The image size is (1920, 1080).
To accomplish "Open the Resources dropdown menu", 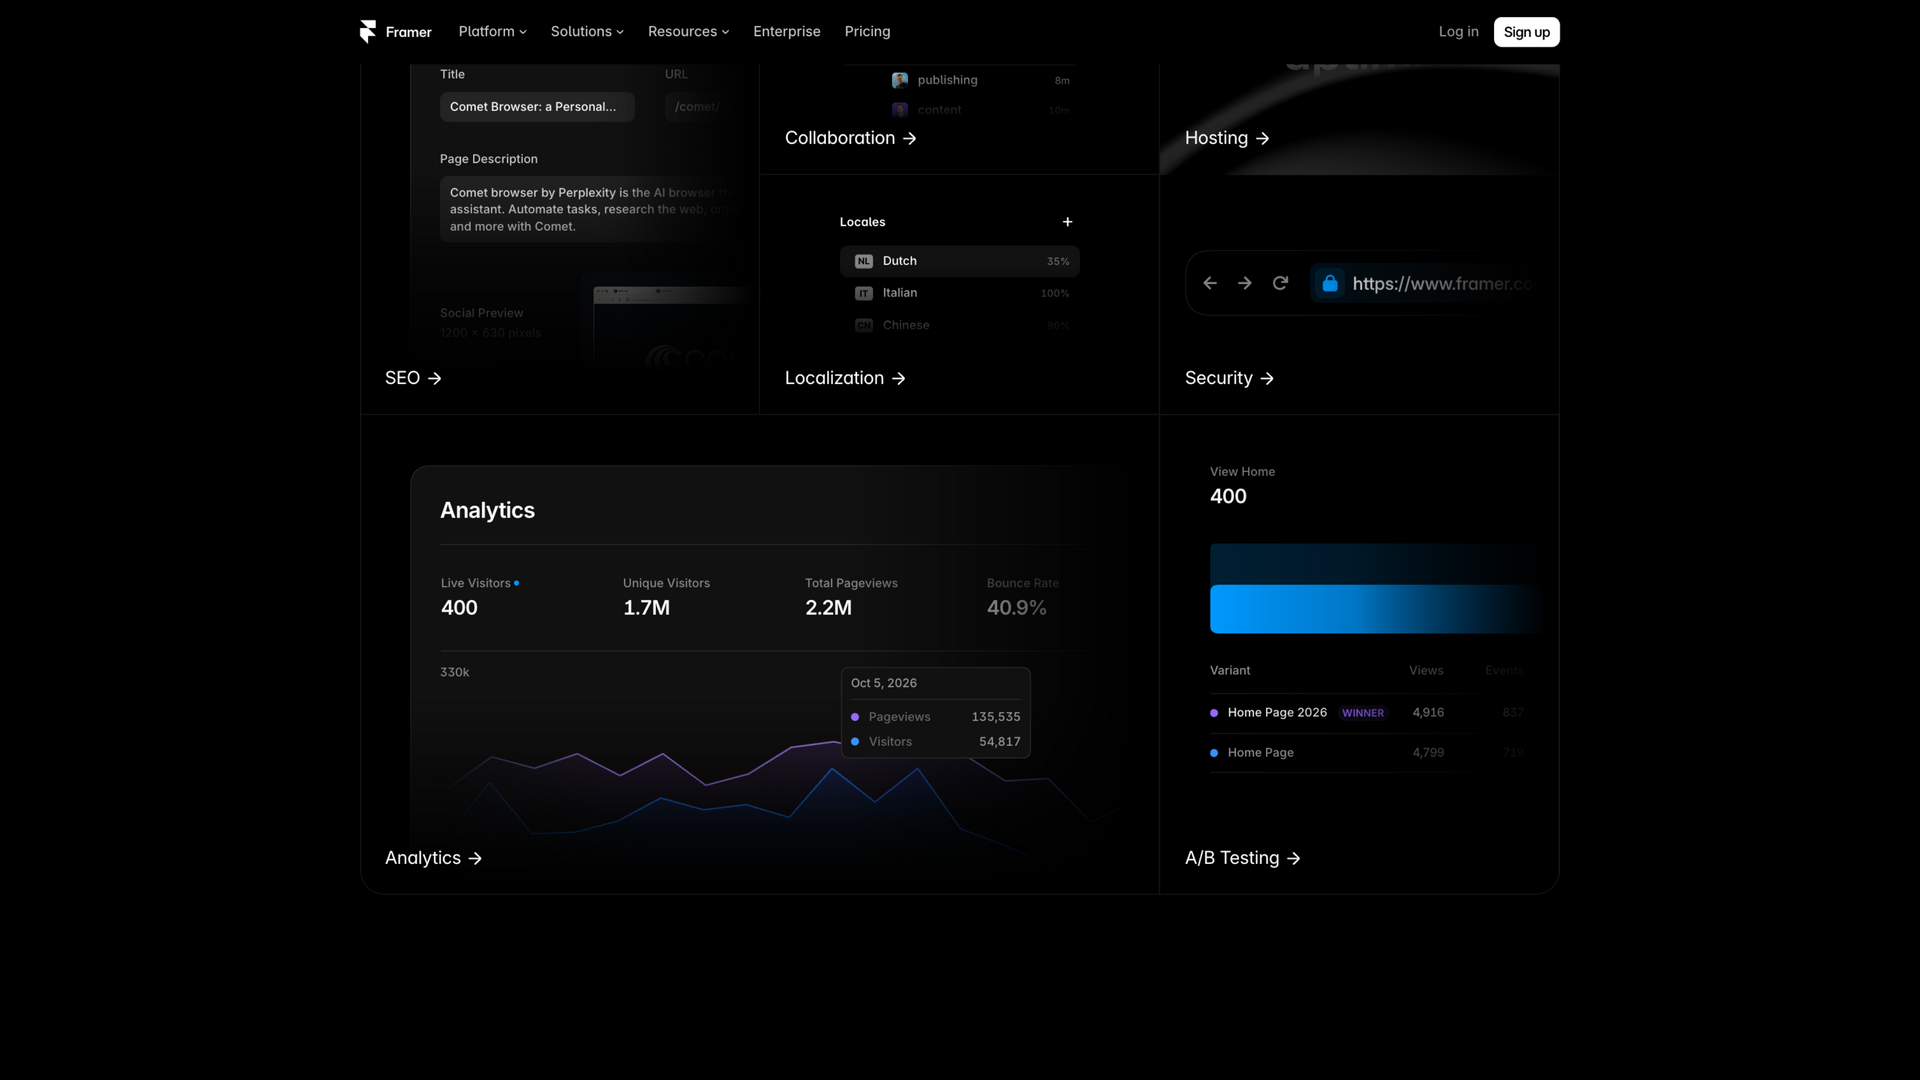I will coord(688,32).
